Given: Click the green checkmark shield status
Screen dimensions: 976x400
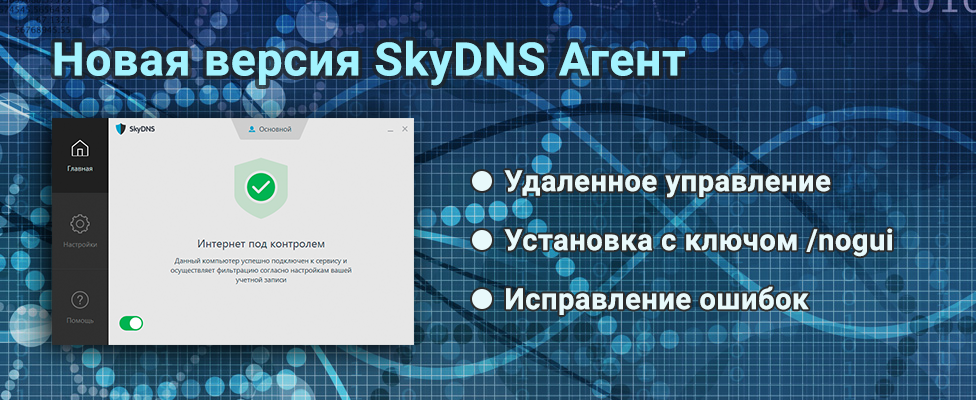Looking at the screenshot, I should (x=261, y=188).
